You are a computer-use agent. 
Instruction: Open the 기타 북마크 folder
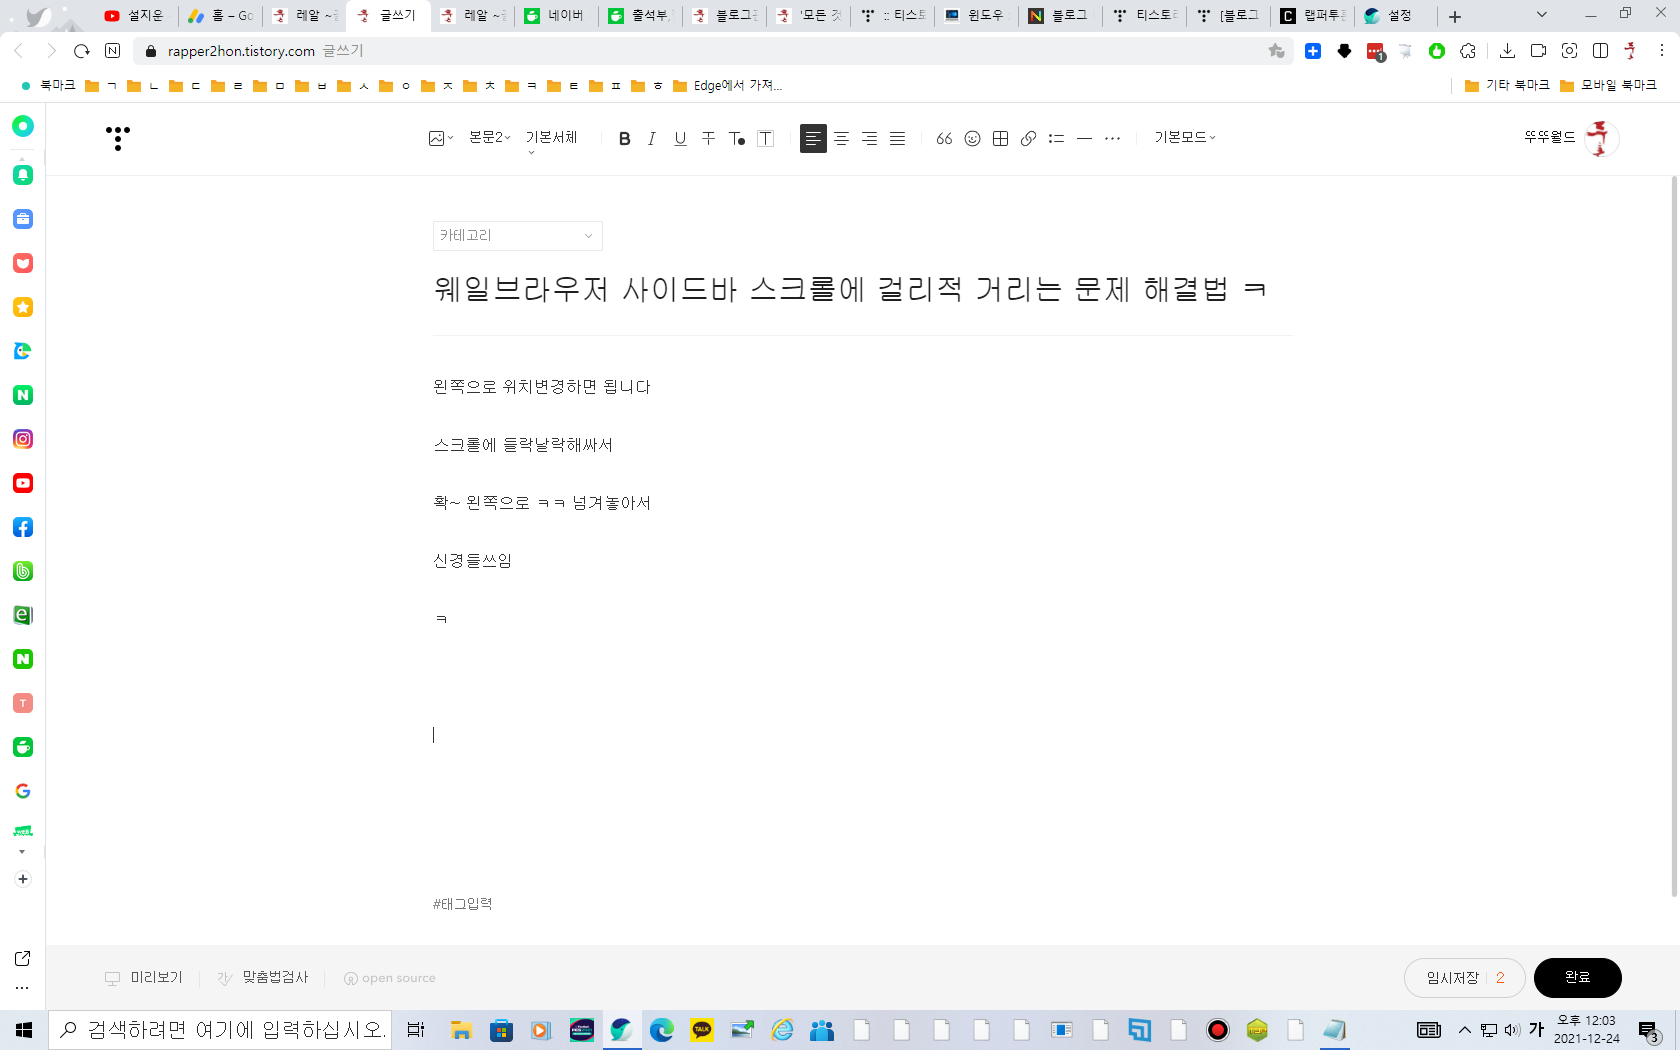pyautogui.click(x=1507, y=86)
